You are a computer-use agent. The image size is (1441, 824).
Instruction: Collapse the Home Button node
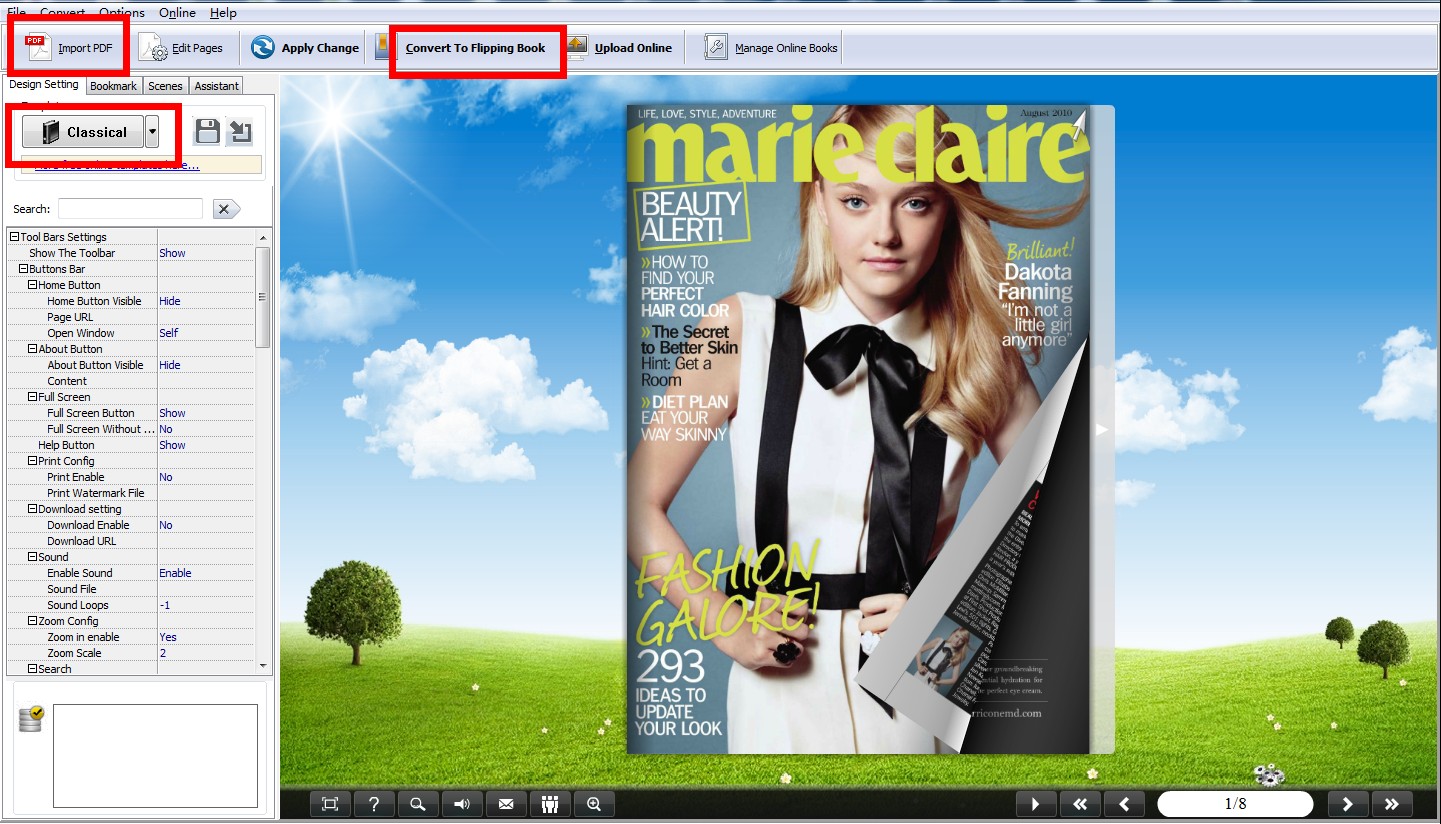32,285
